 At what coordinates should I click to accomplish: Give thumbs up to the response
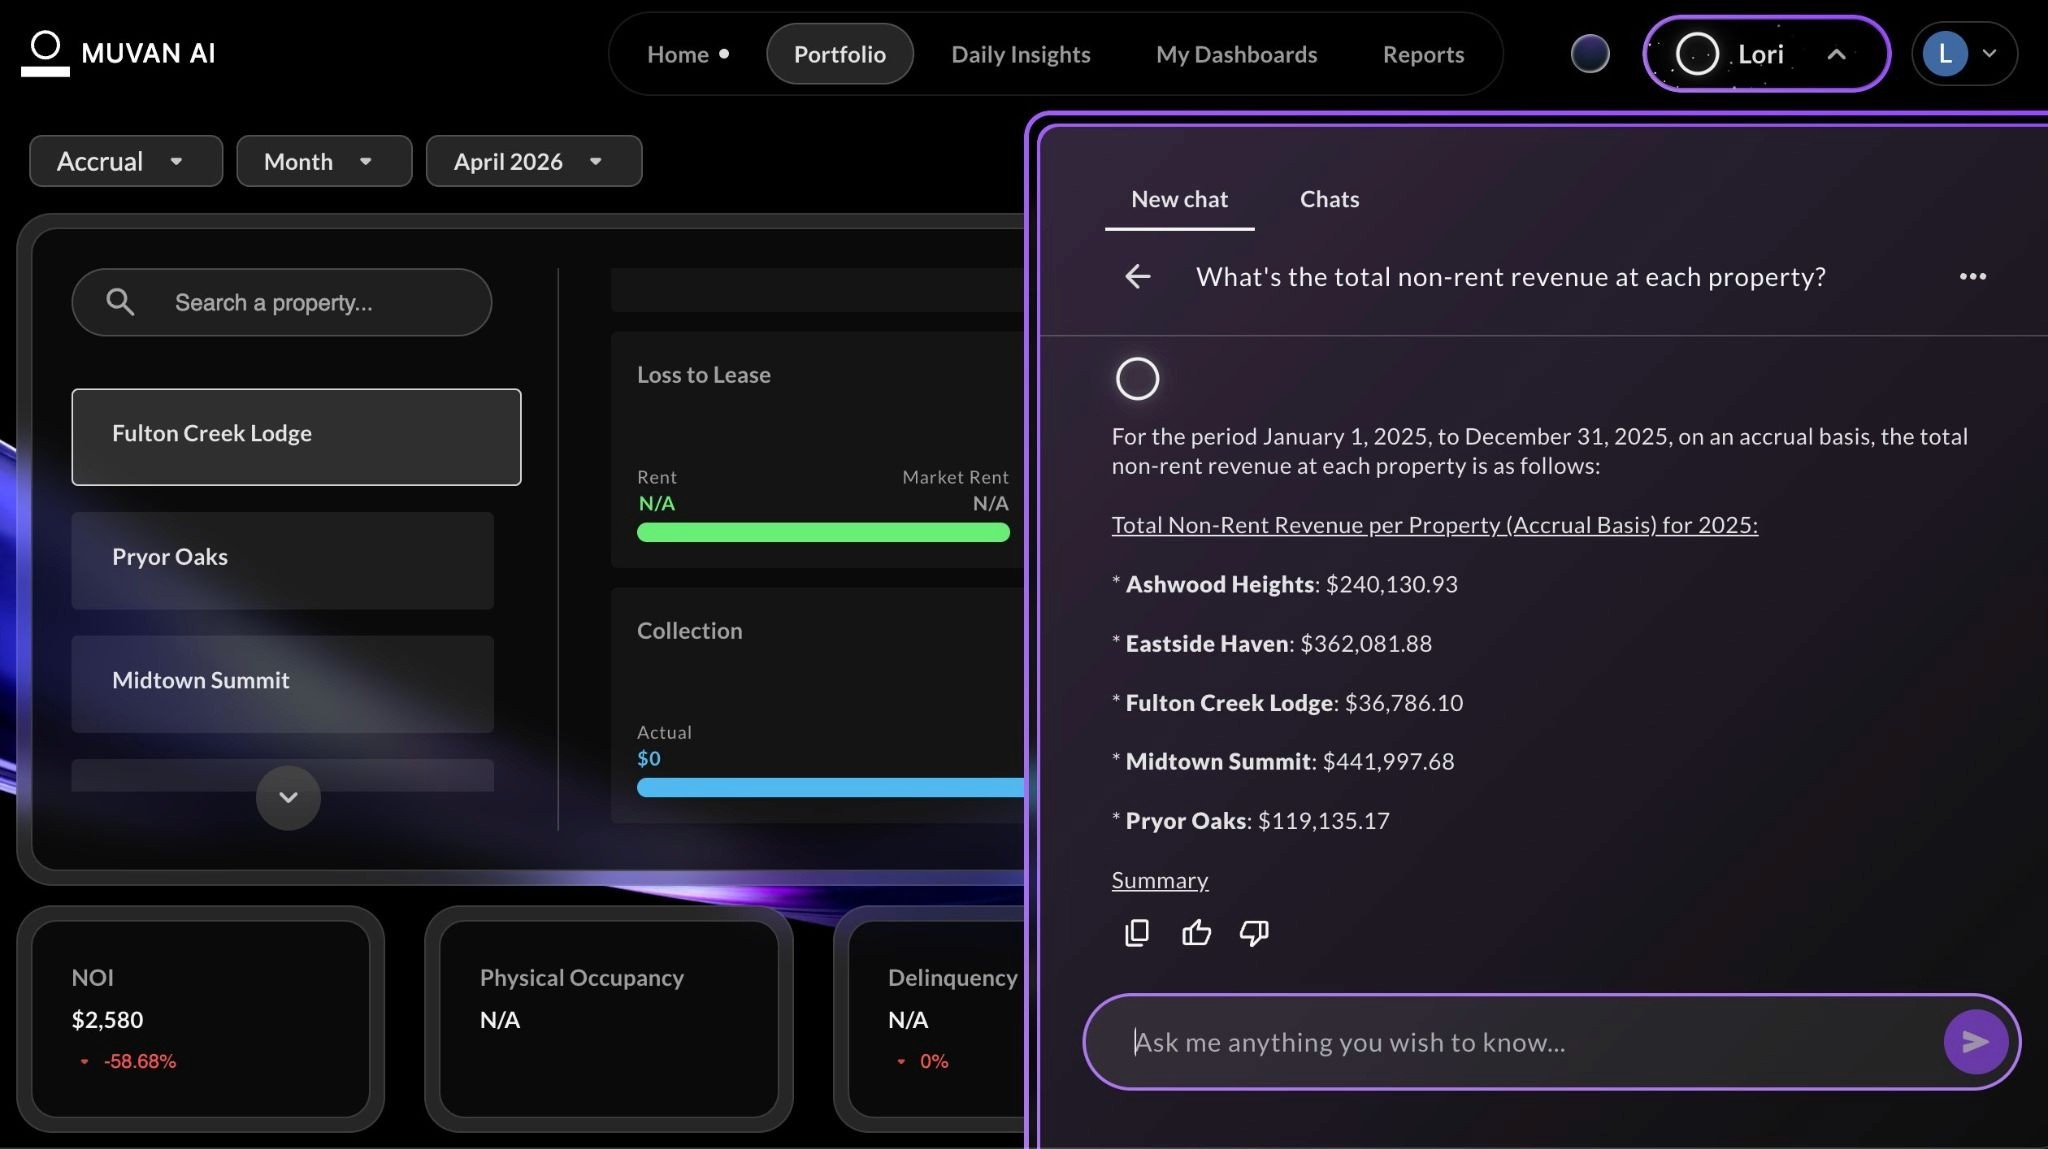click(1196, 933)
